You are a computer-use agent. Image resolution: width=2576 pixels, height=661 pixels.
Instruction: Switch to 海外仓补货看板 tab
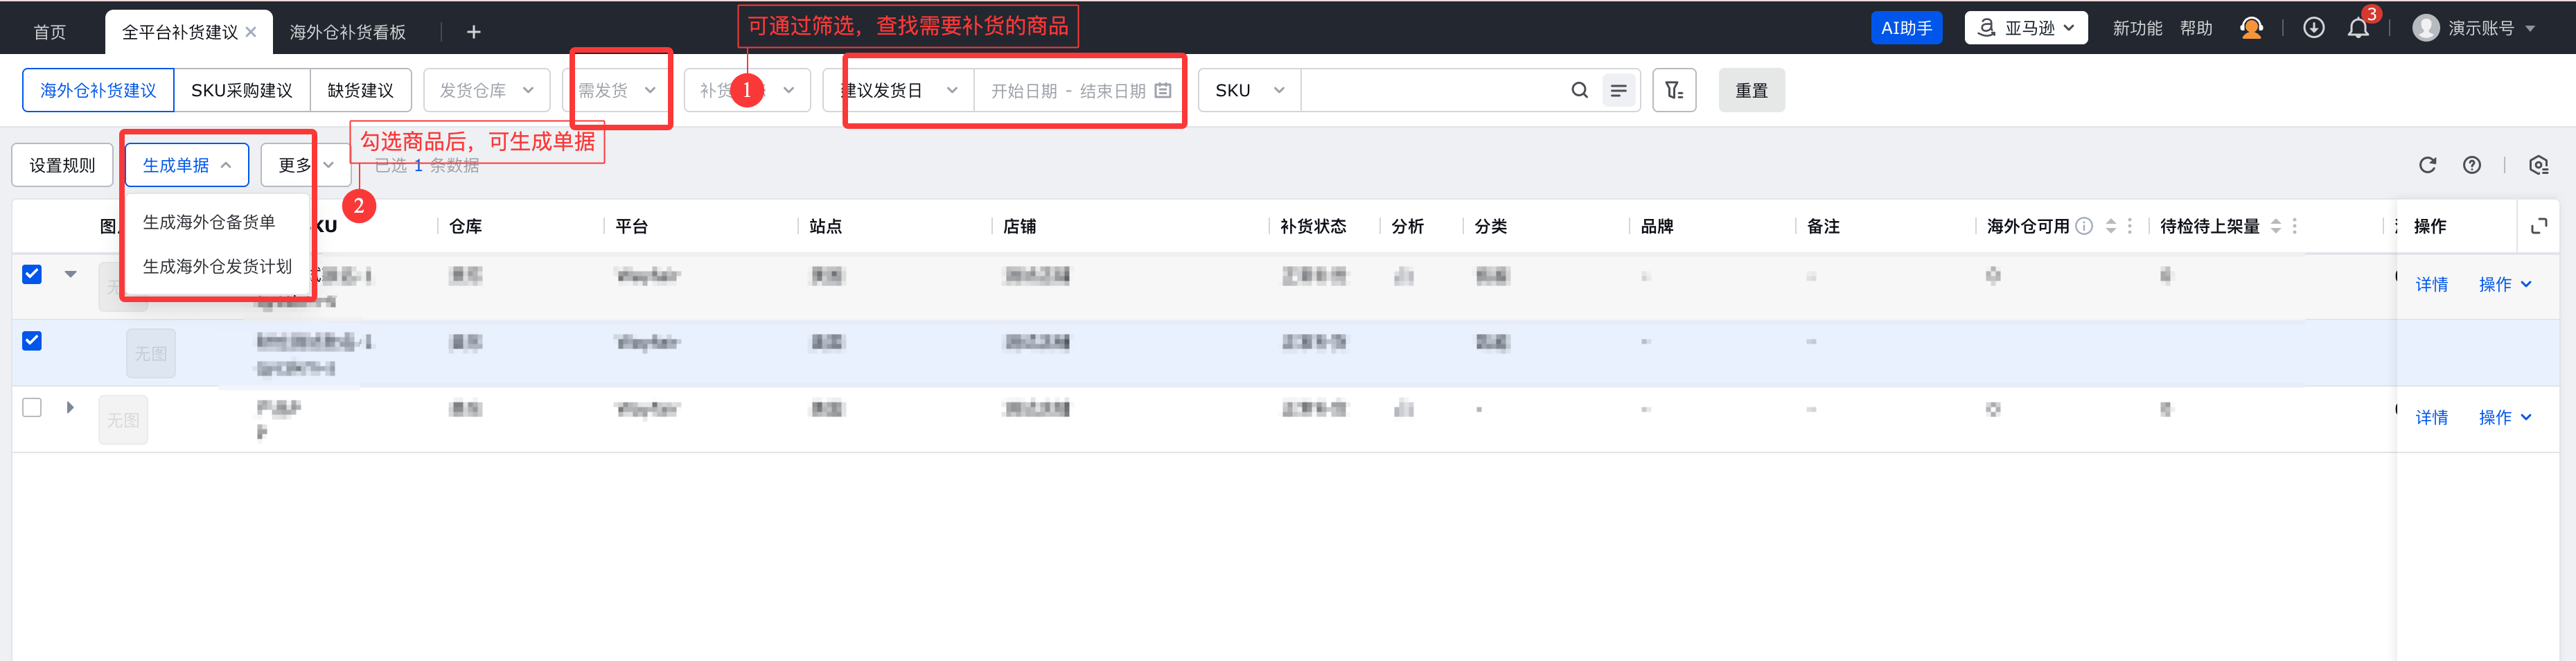(347, 32)
